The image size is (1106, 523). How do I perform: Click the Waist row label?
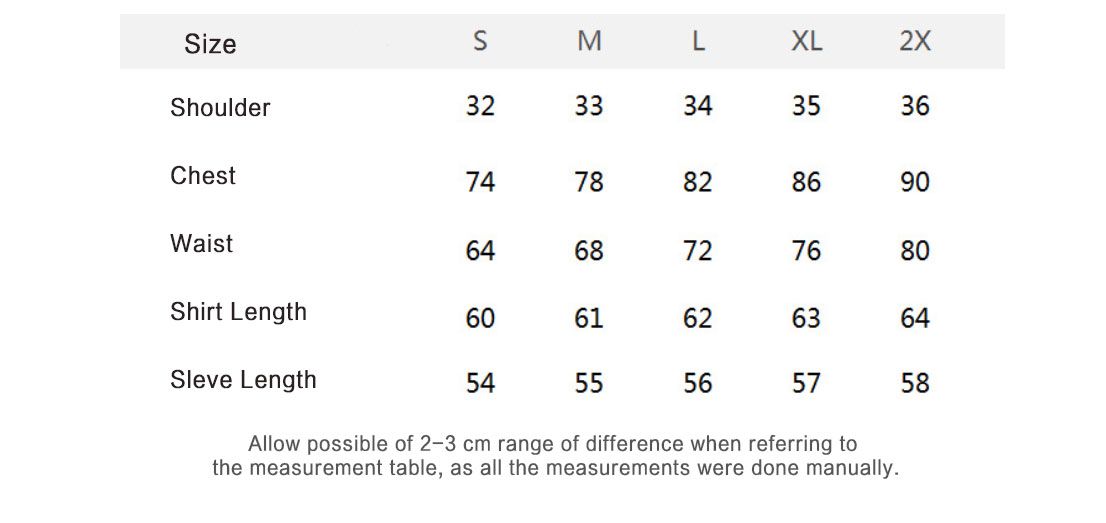click(x=201, y=244)
